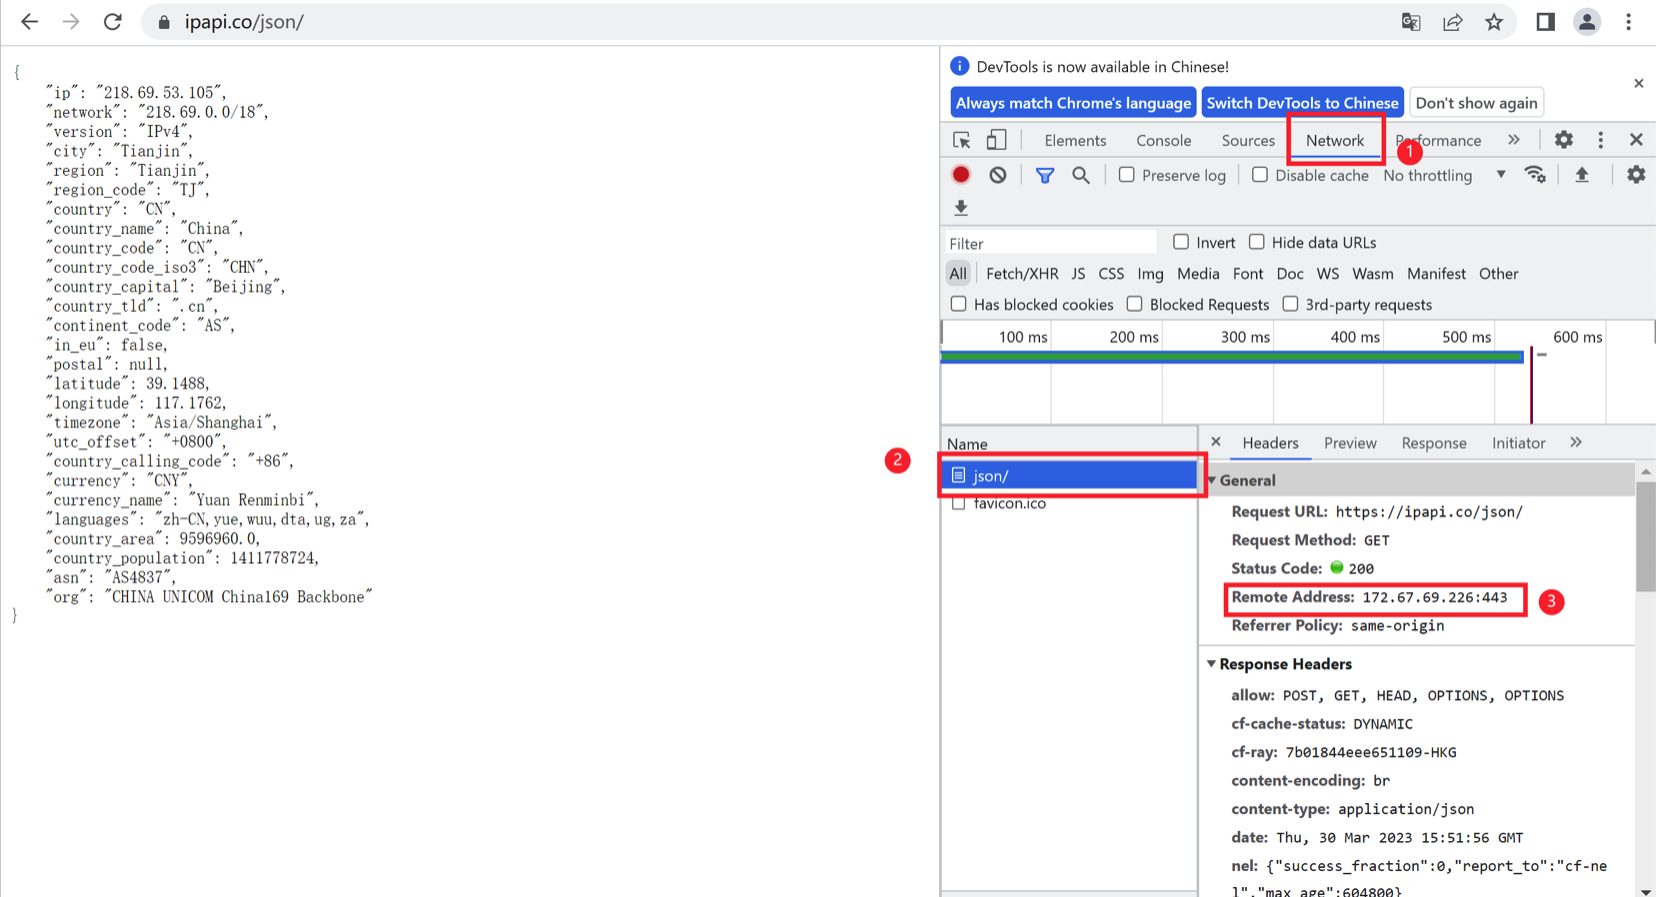This screenshot has height=897, width=1656.
Task: Import HAR file upload icon
Action: pos(1582,175)
